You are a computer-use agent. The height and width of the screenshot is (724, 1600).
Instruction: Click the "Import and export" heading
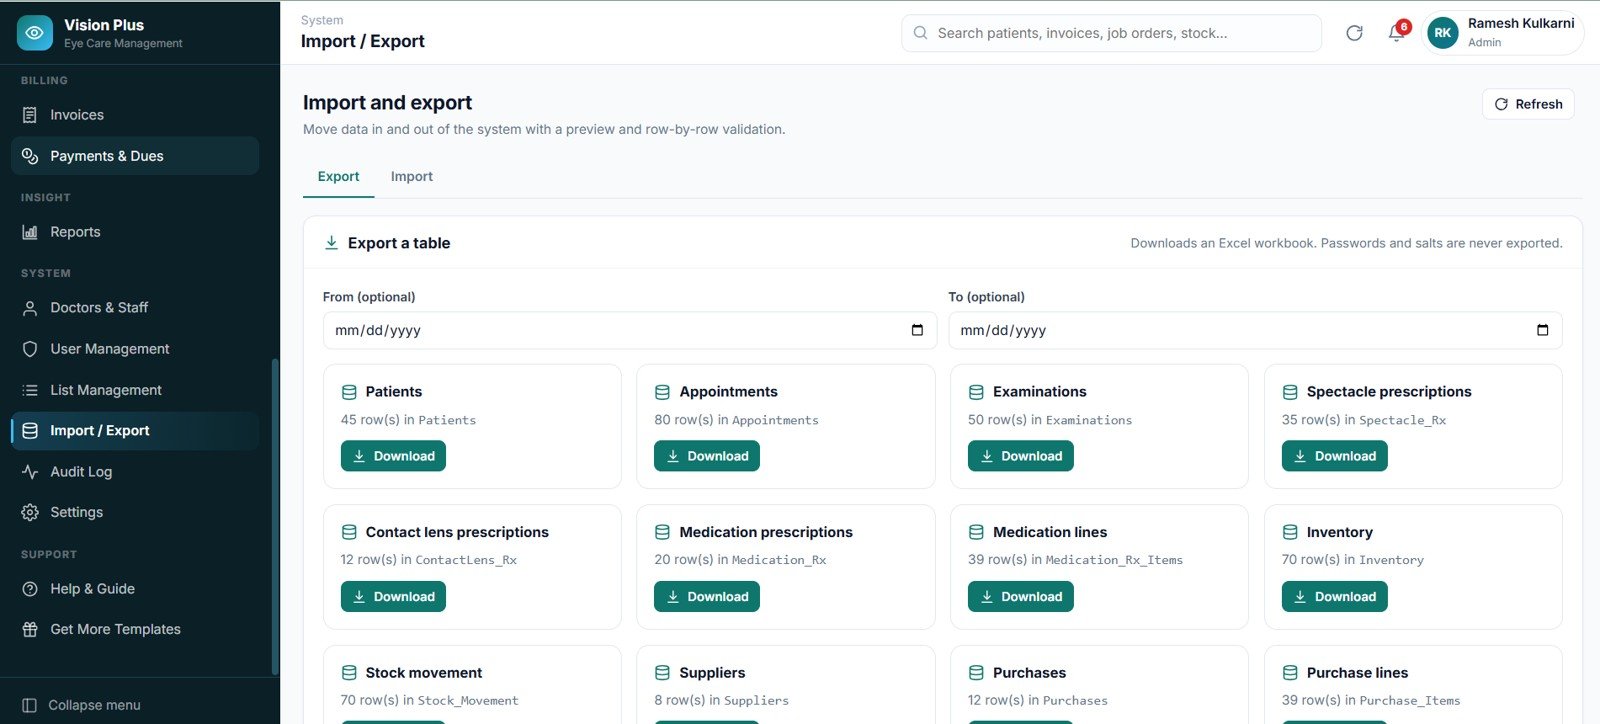(x=387, y=103)
